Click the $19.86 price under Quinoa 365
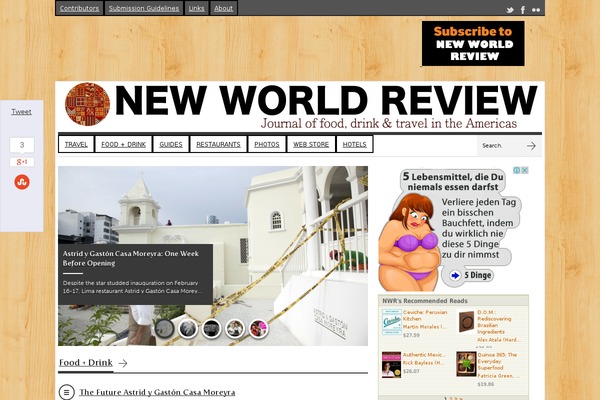Viewport: 600px width, 400px height. (486, 384)
